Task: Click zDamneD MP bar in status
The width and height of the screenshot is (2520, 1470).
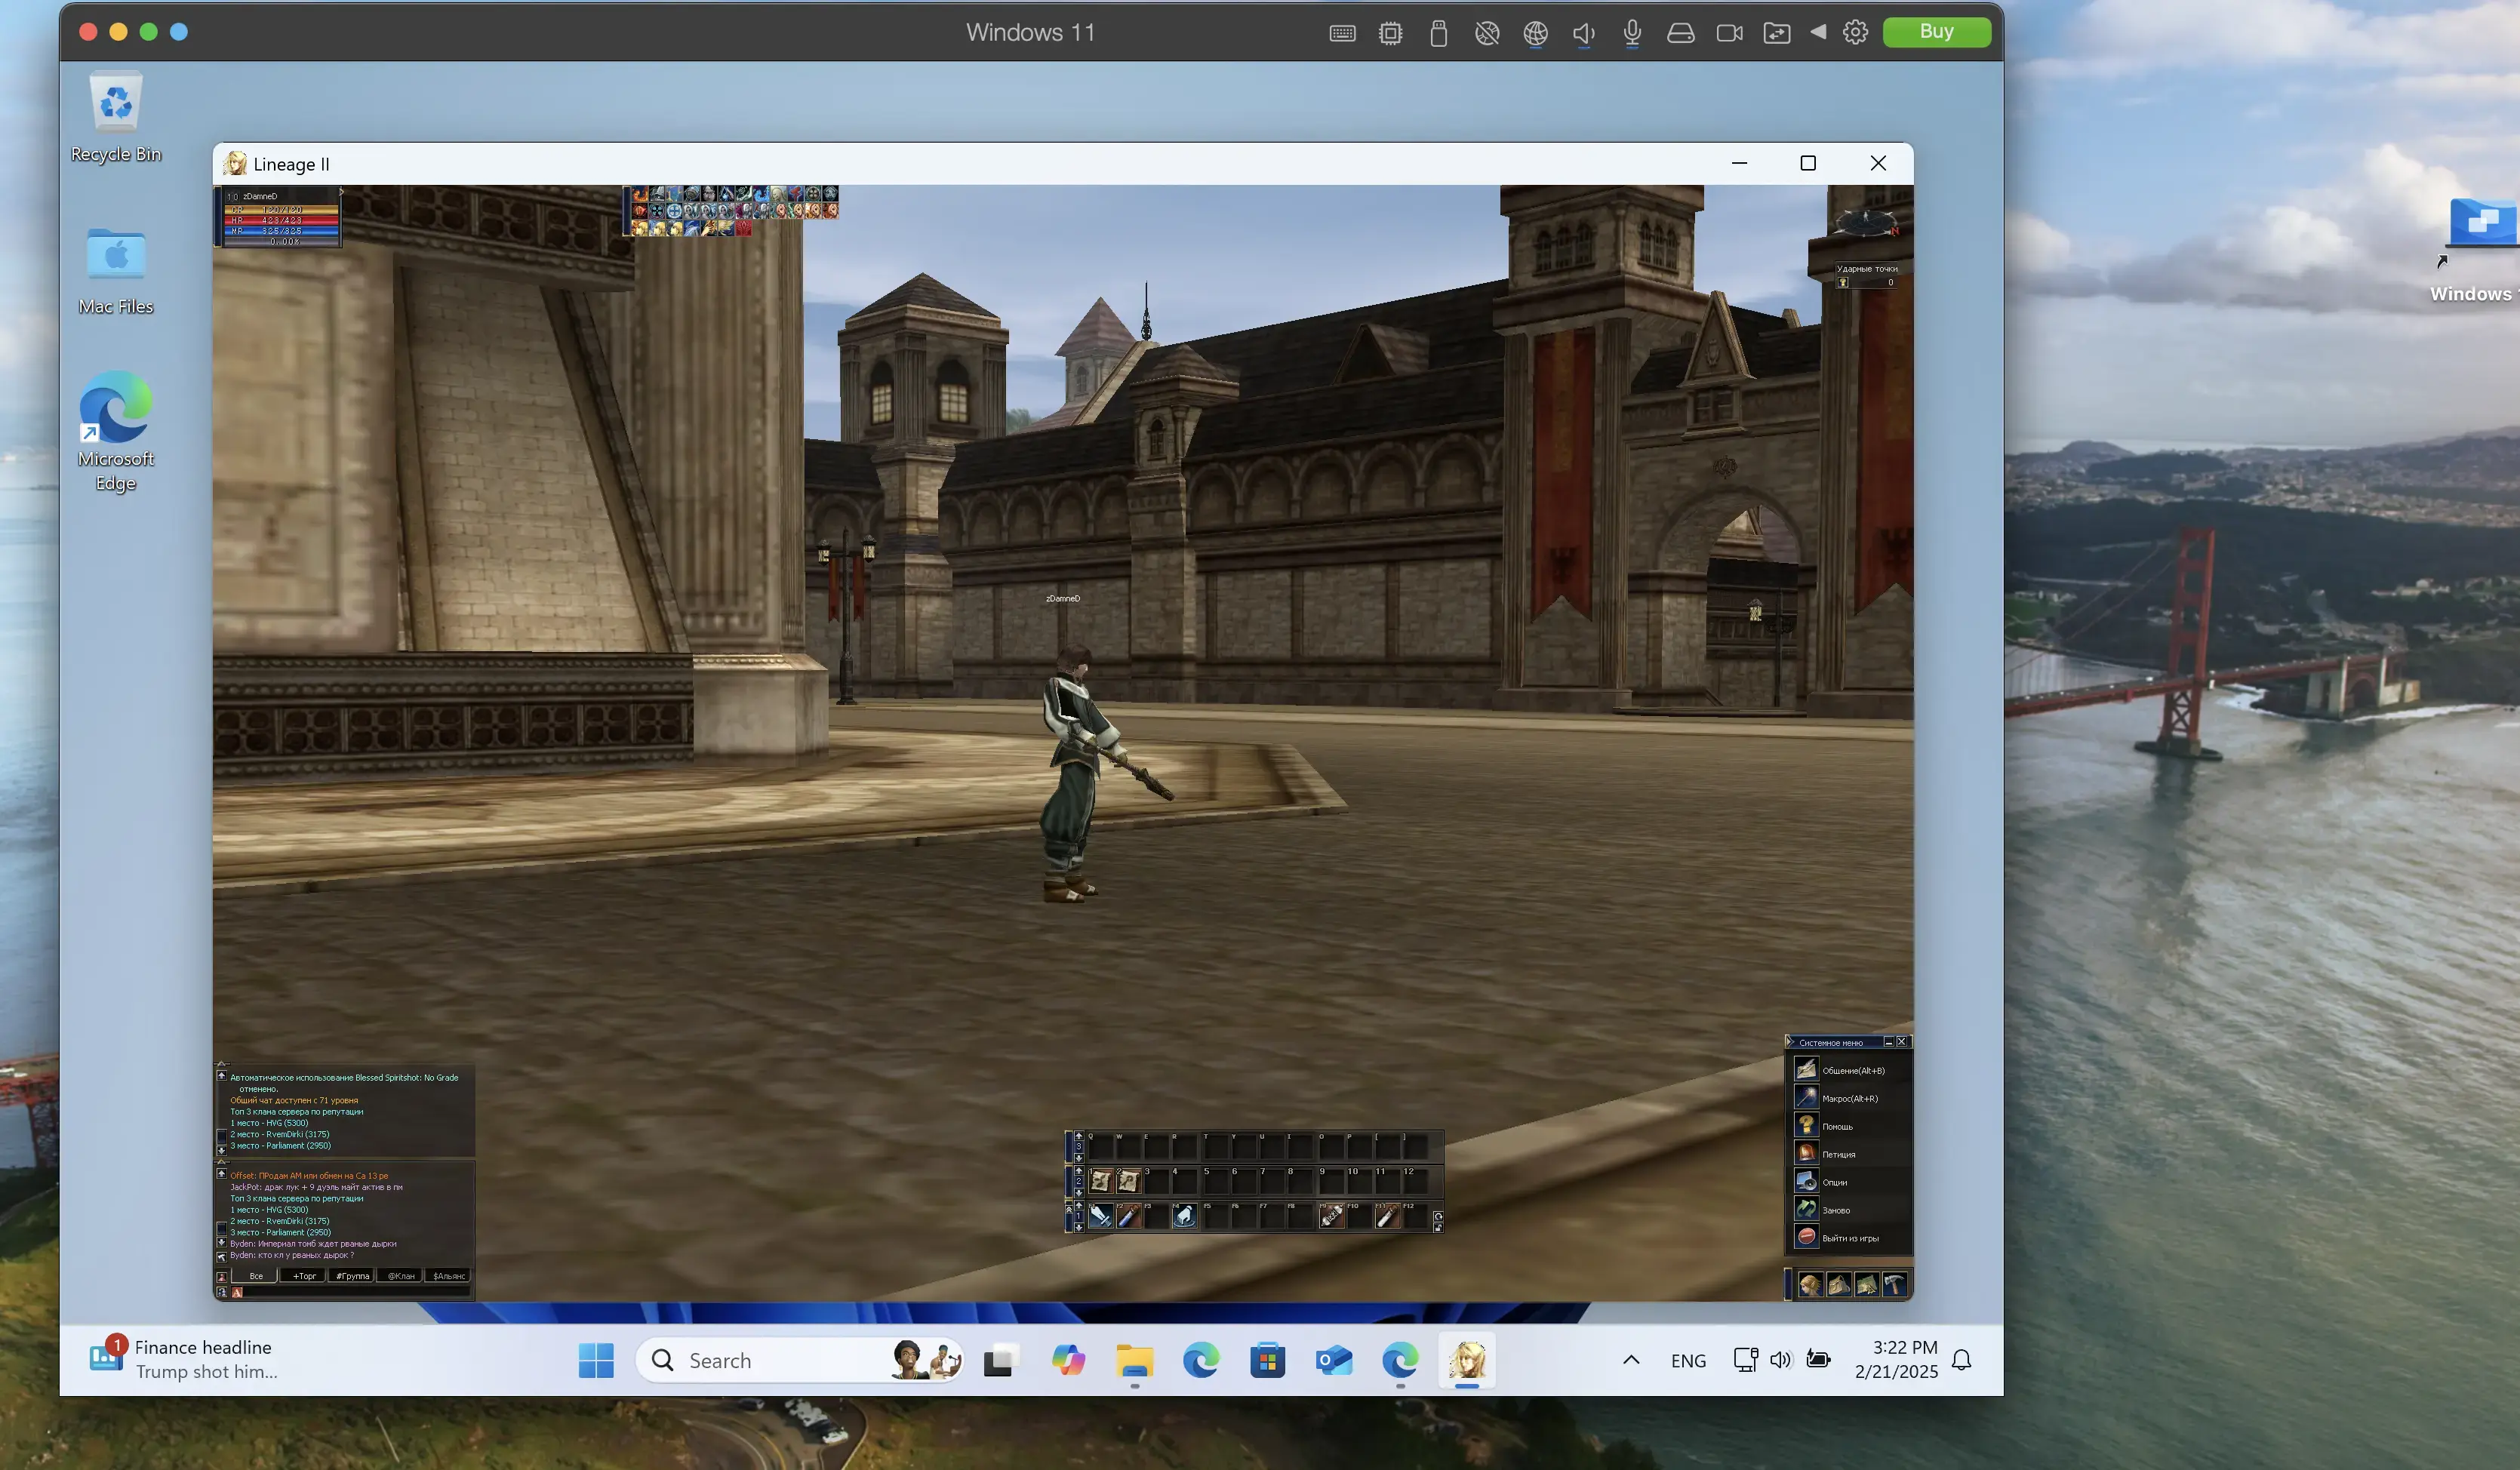Action: coord(282,231)
